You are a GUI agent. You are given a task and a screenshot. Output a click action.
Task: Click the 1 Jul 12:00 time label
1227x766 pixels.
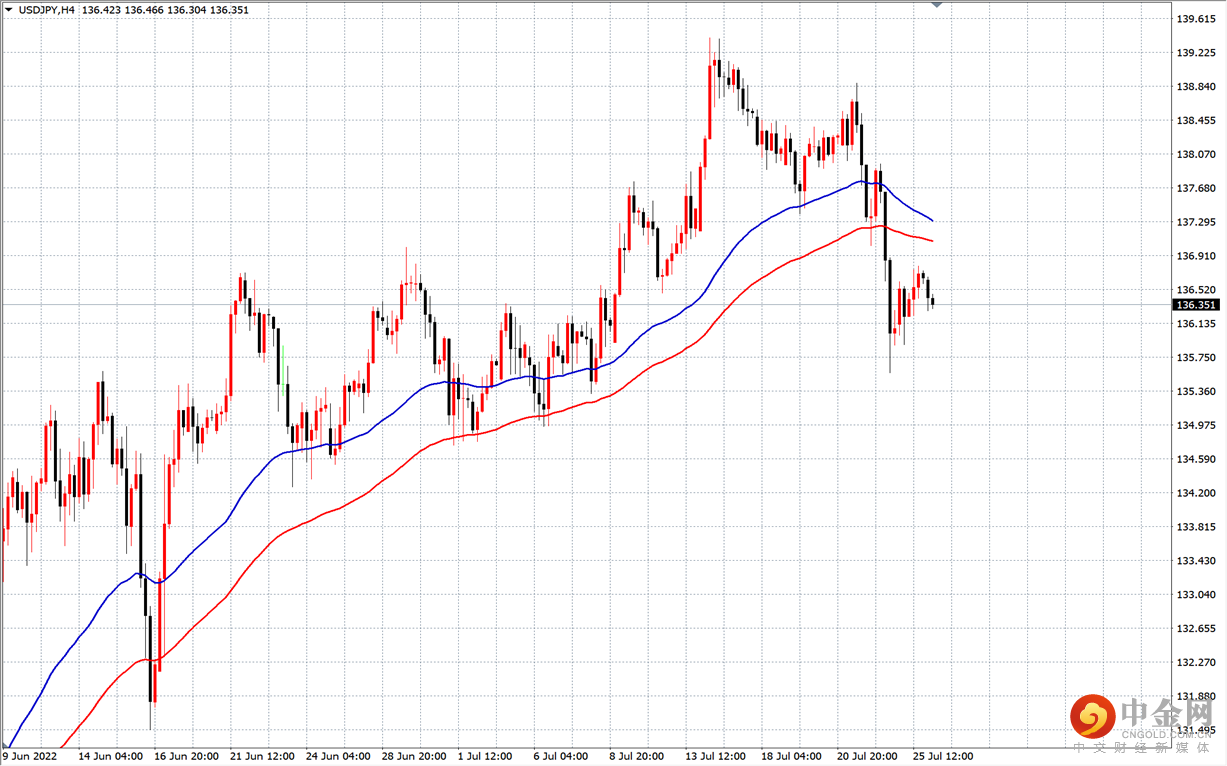[x=485, y=757]
